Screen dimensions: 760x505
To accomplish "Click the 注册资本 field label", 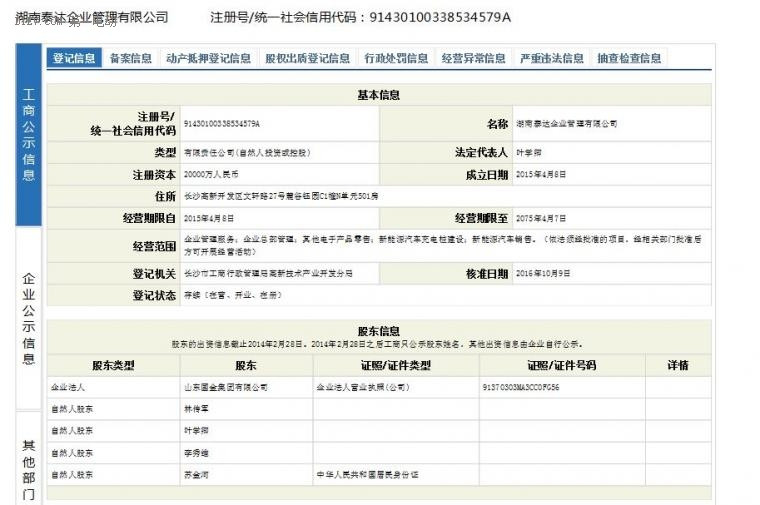I will (154, 175).
